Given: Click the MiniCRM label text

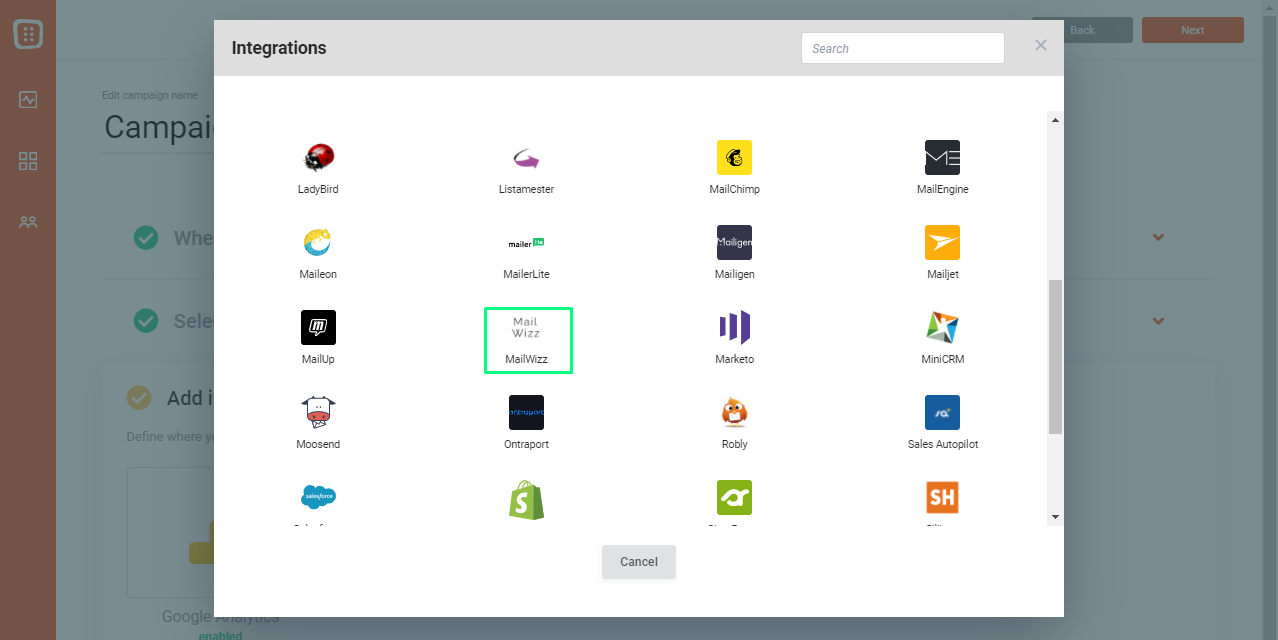Looking at the screenshot, I should [x=942, y=359].
